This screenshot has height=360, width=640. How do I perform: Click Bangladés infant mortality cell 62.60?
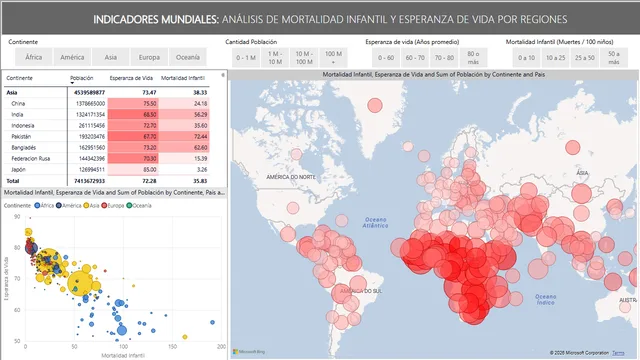(x=184, y=147)
